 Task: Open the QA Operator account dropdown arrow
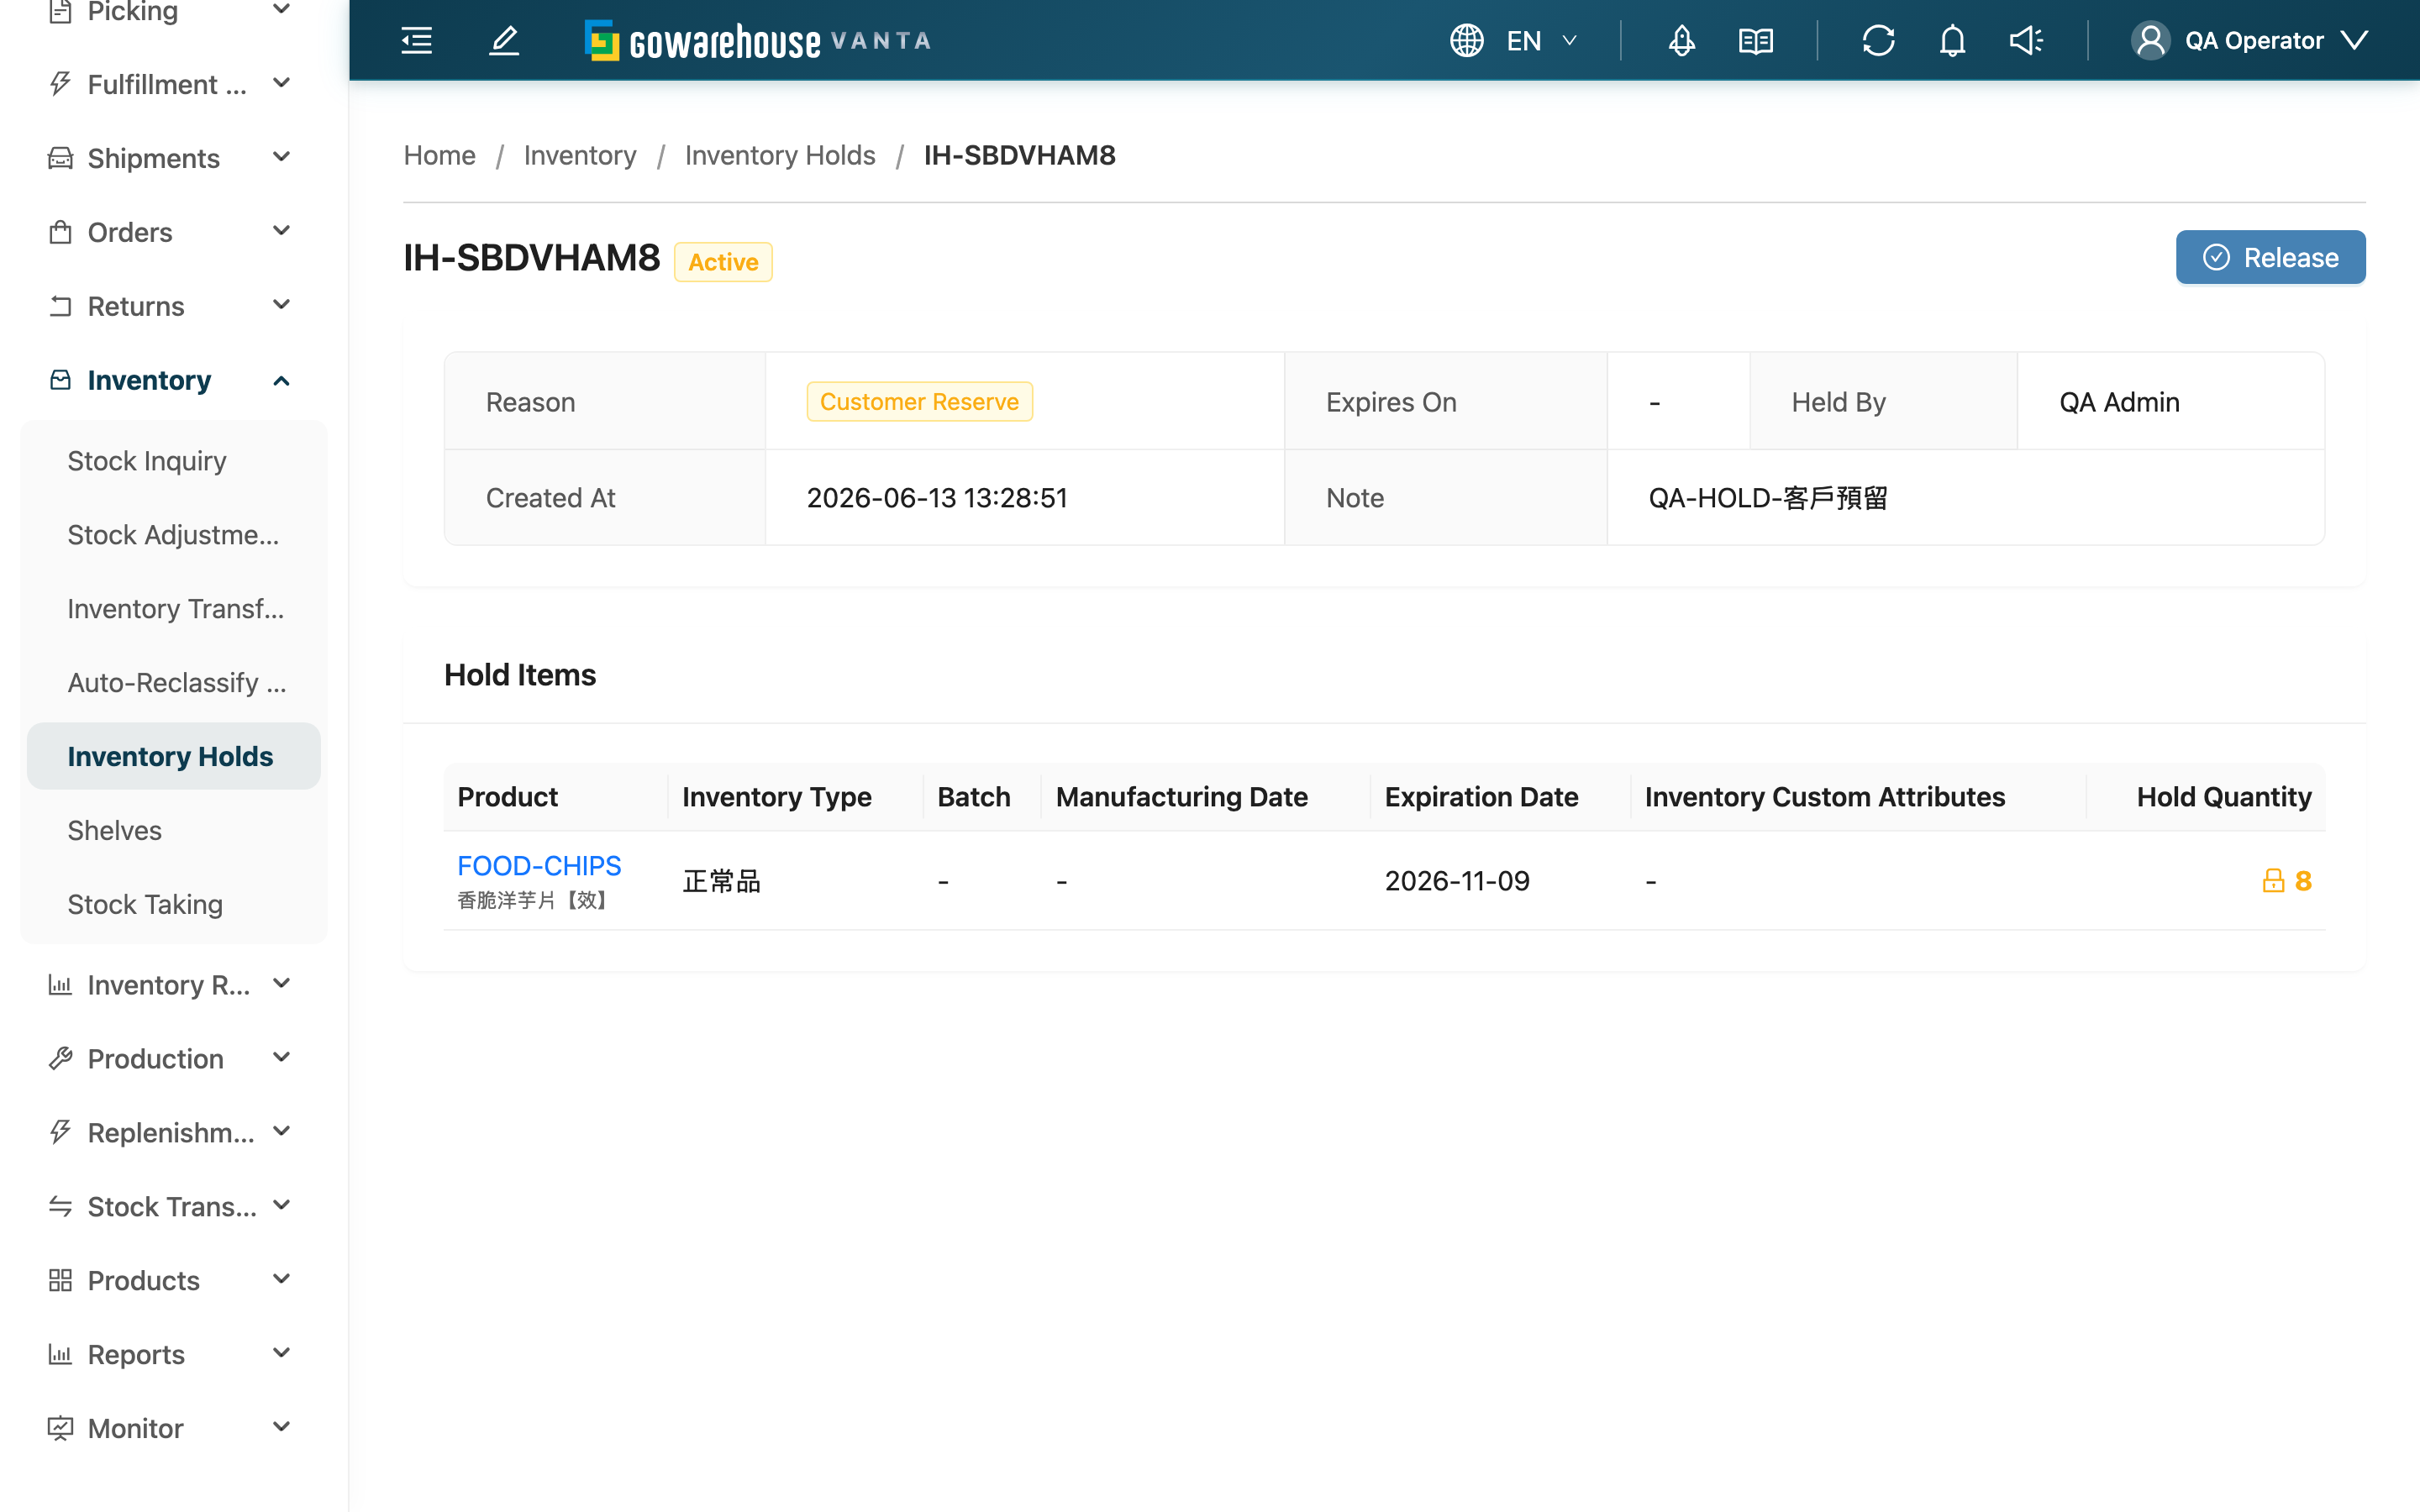pos(2354,40)
